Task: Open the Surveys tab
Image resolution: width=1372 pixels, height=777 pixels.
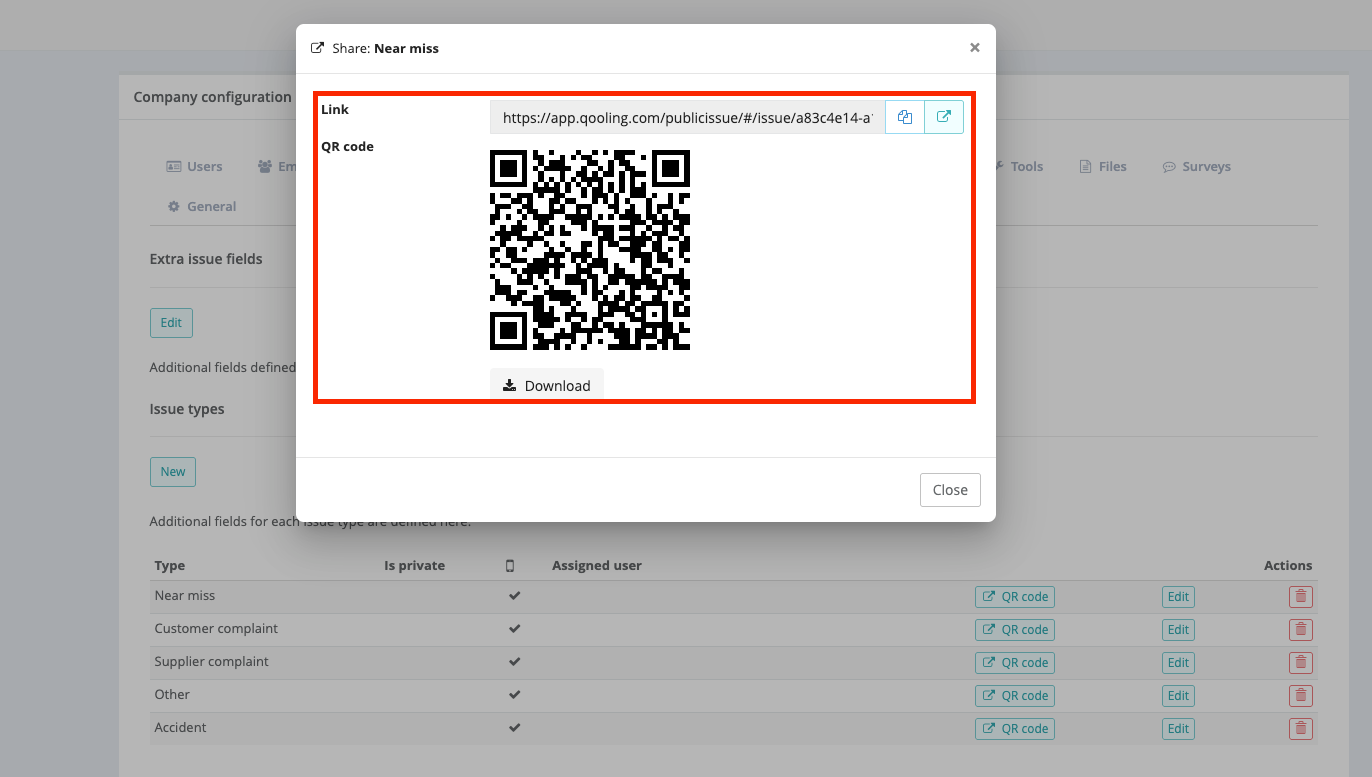Action: pos(1196,166)
